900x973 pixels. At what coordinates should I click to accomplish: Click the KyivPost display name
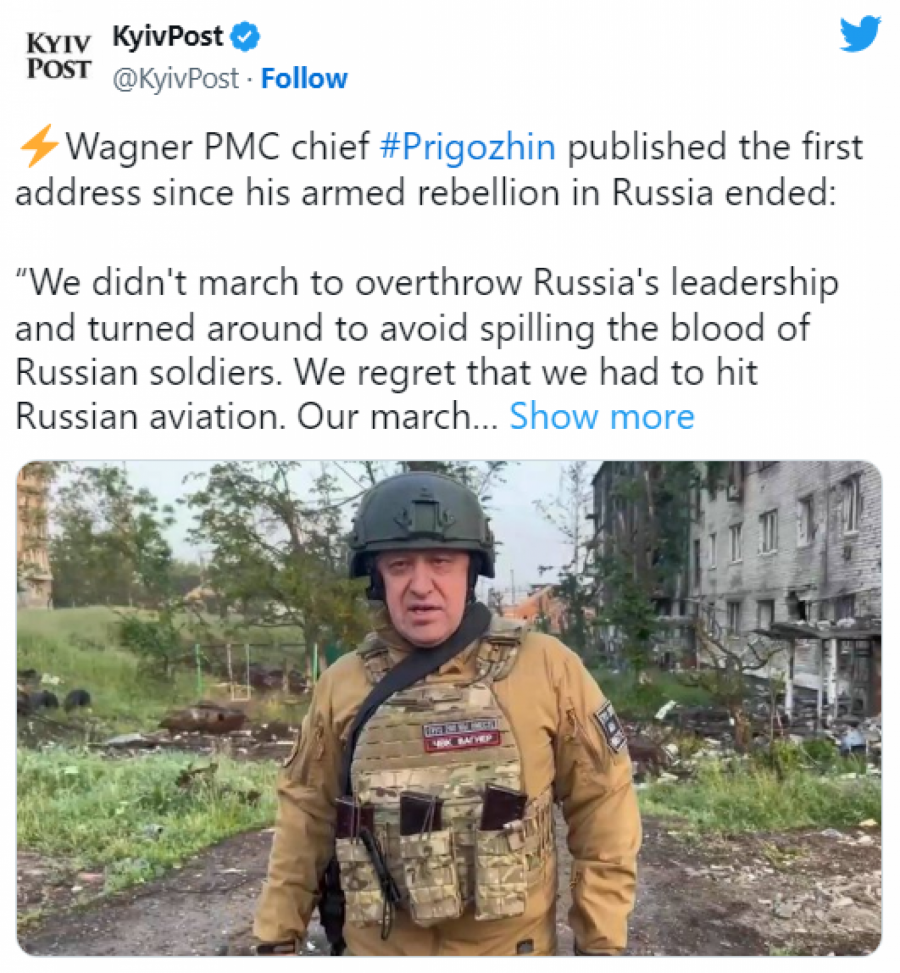[x=167, y=38]
